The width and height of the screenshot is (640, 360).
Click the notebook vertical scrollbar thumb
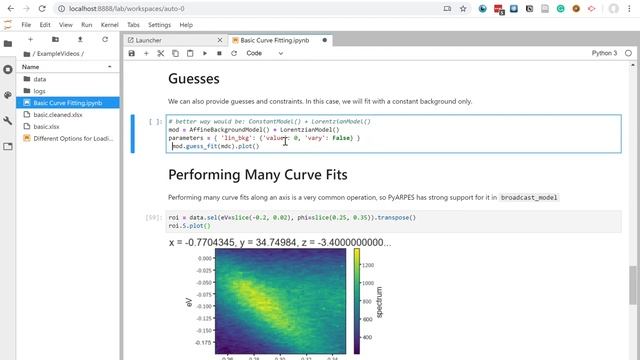[x=633, y=285]
